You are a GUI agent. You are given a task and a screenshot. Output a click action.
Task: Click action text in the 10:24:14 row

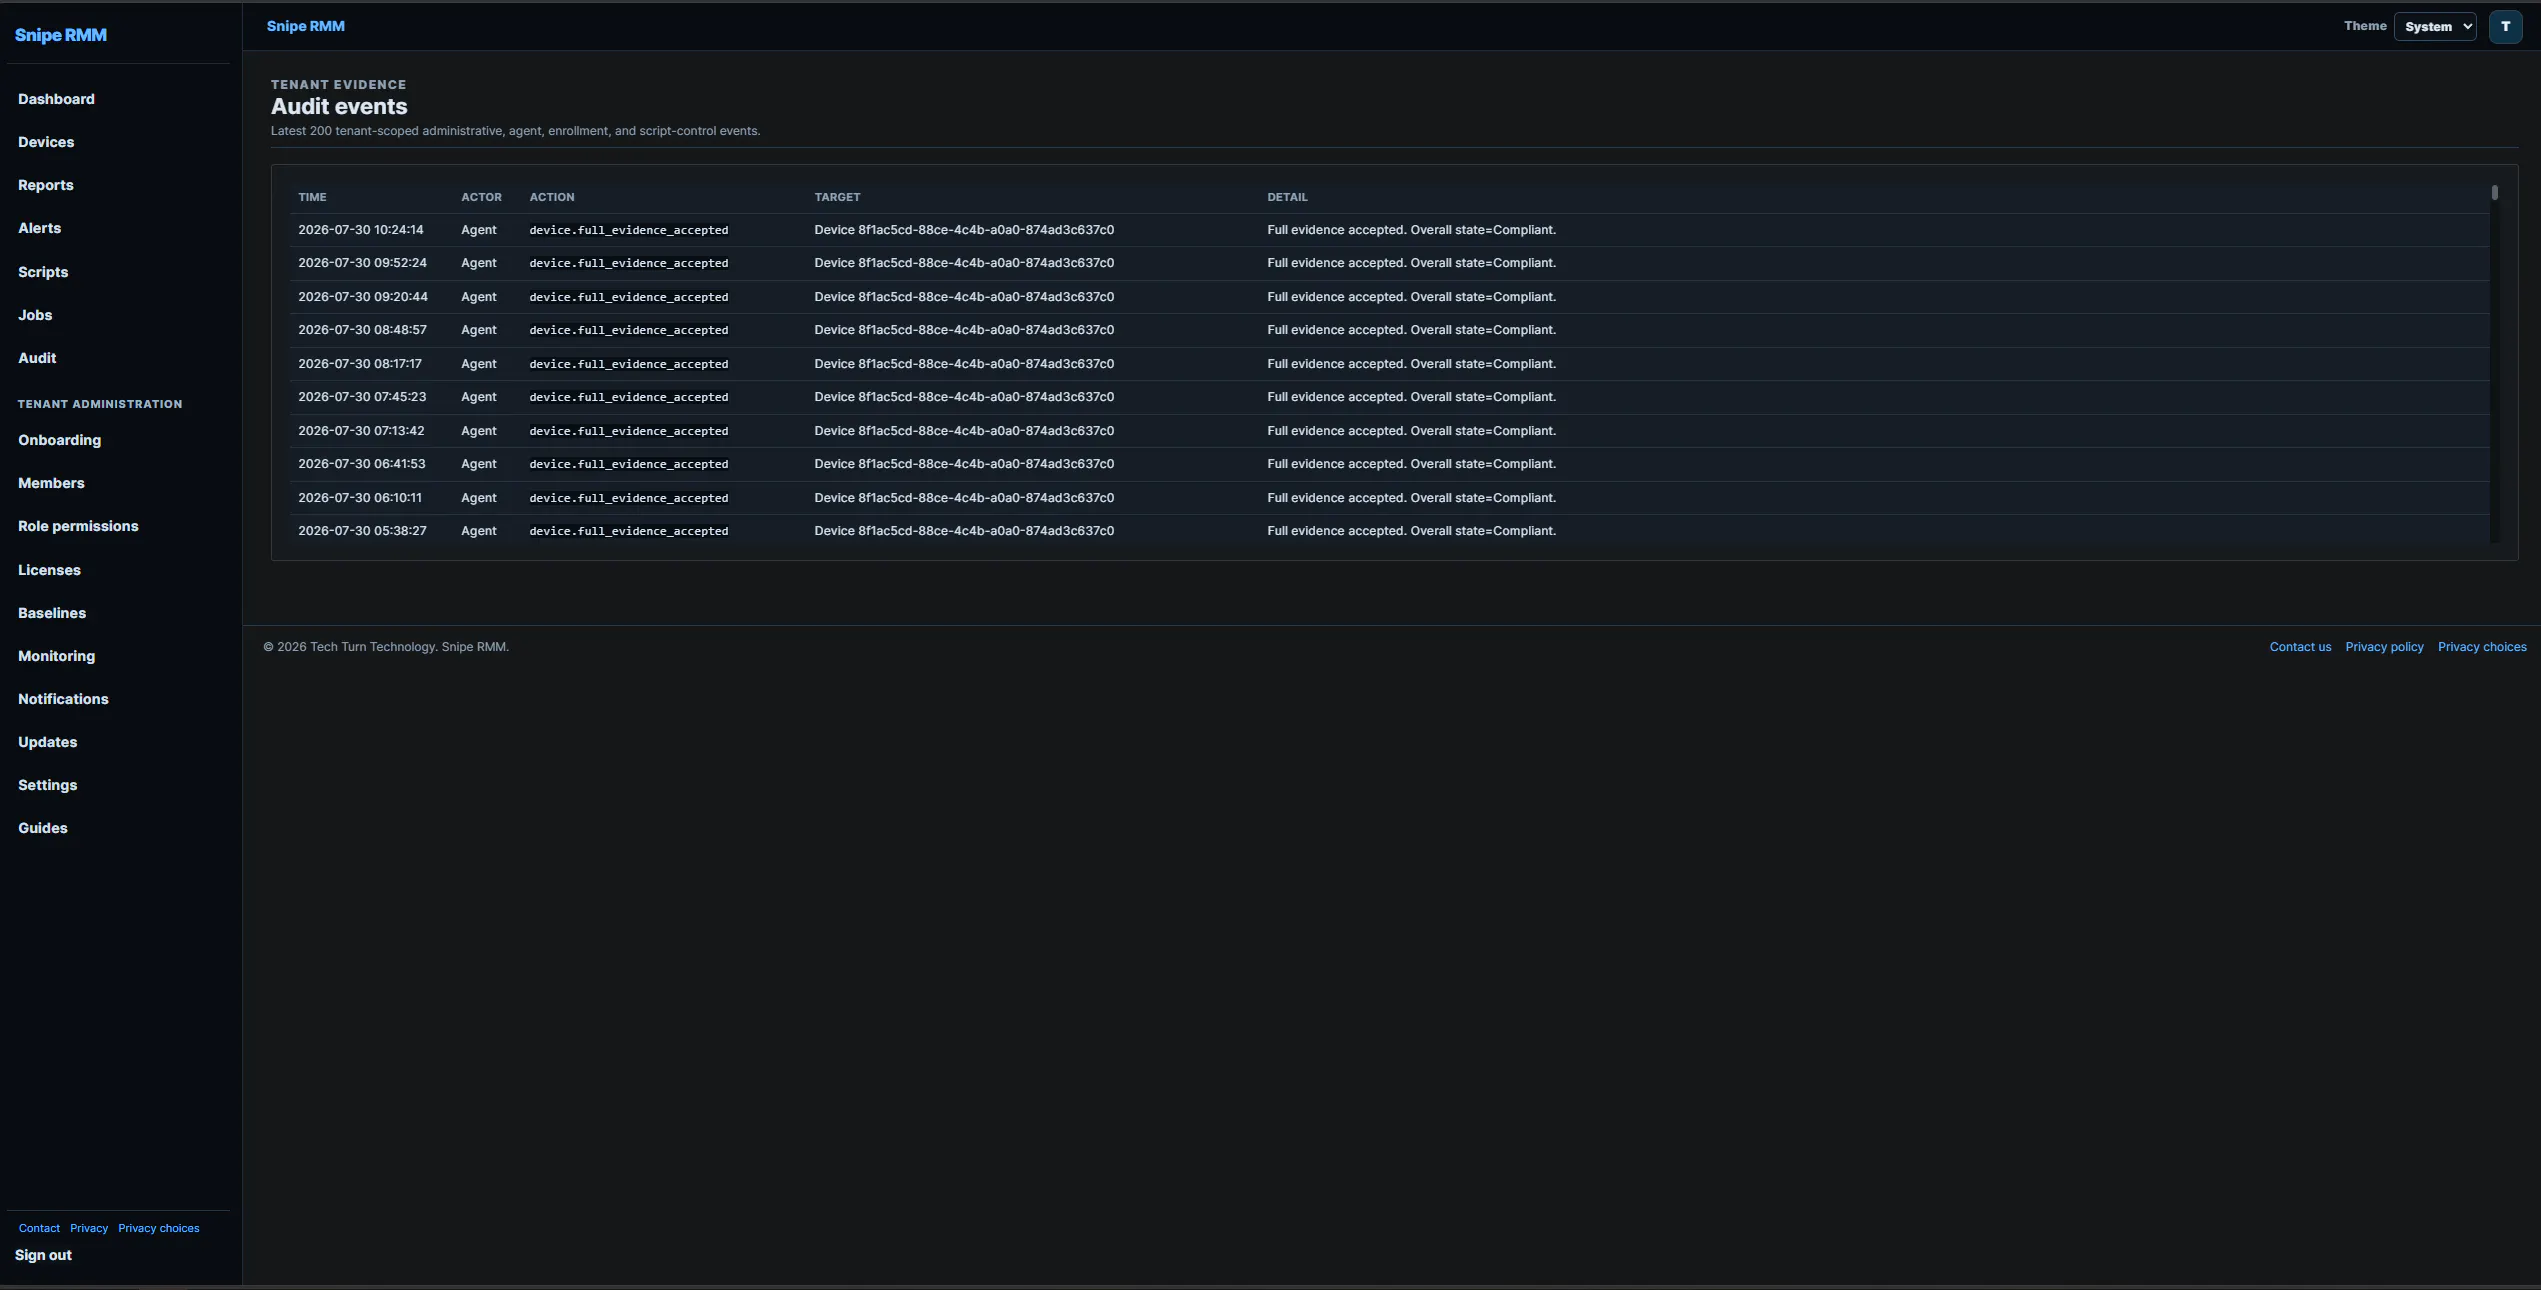tap(629, 230)
